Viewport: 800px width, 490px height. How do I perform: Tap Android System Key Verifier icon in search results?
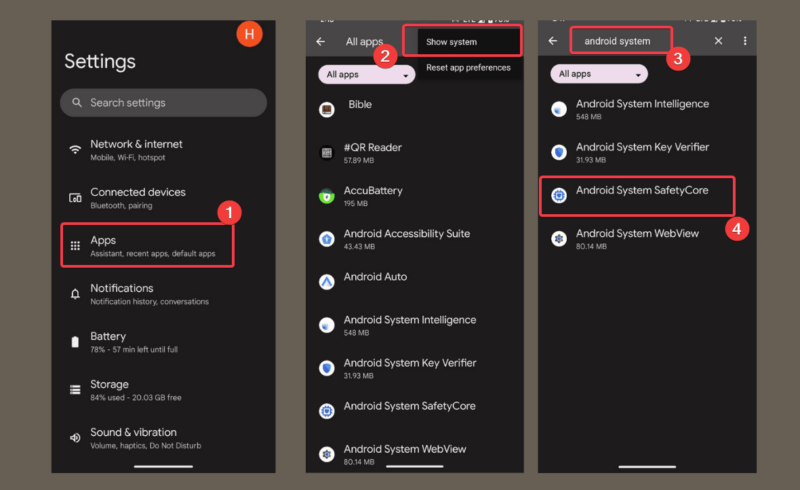point(559,152)
